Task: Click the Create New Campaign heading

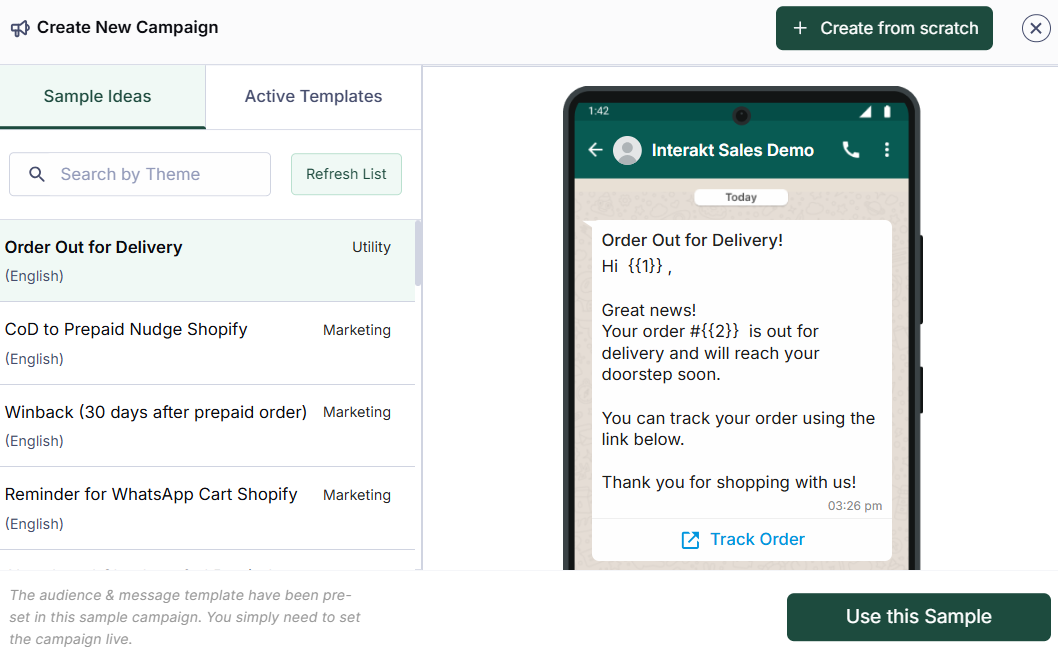Action: (128, 28)
